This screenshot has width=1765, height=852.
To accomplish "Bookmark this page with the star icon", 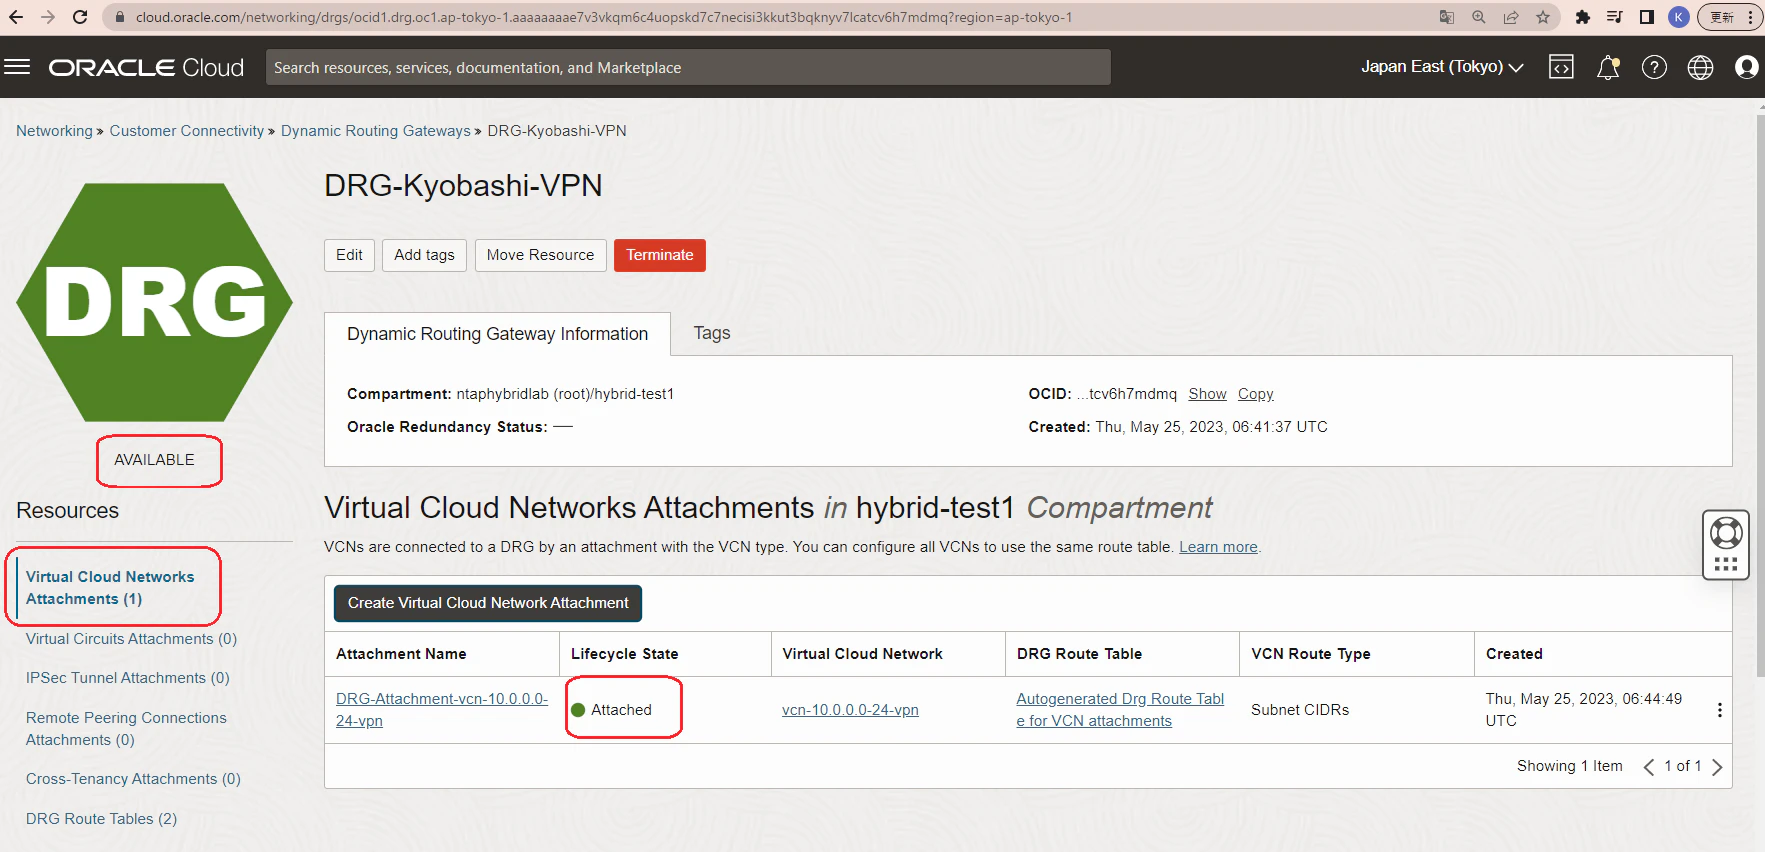I will pyautogui.click(x=1543, y=17).
